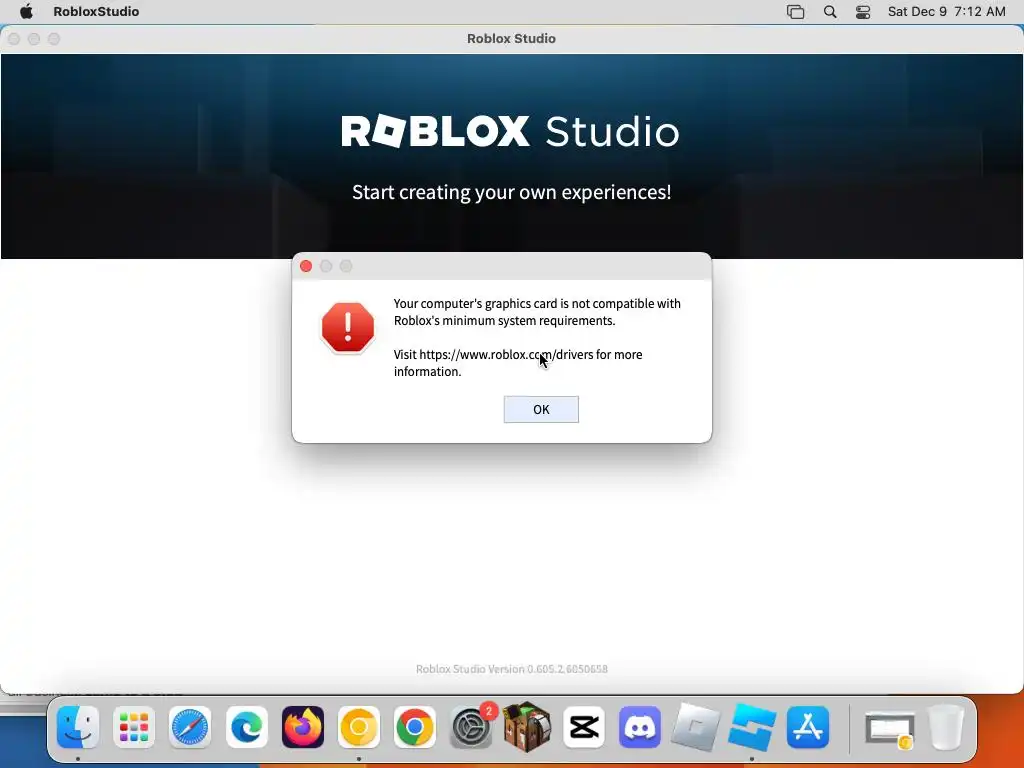Click the date and time in menu bar
Screen dimensions: 1024x768
(946, 11)
